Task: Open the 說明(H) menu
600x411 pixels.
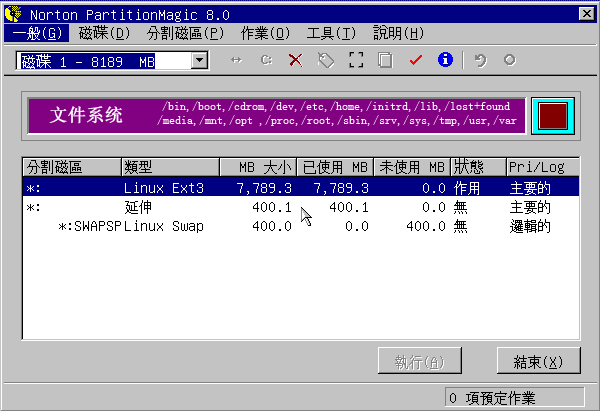Action: [x=398, y=33]
